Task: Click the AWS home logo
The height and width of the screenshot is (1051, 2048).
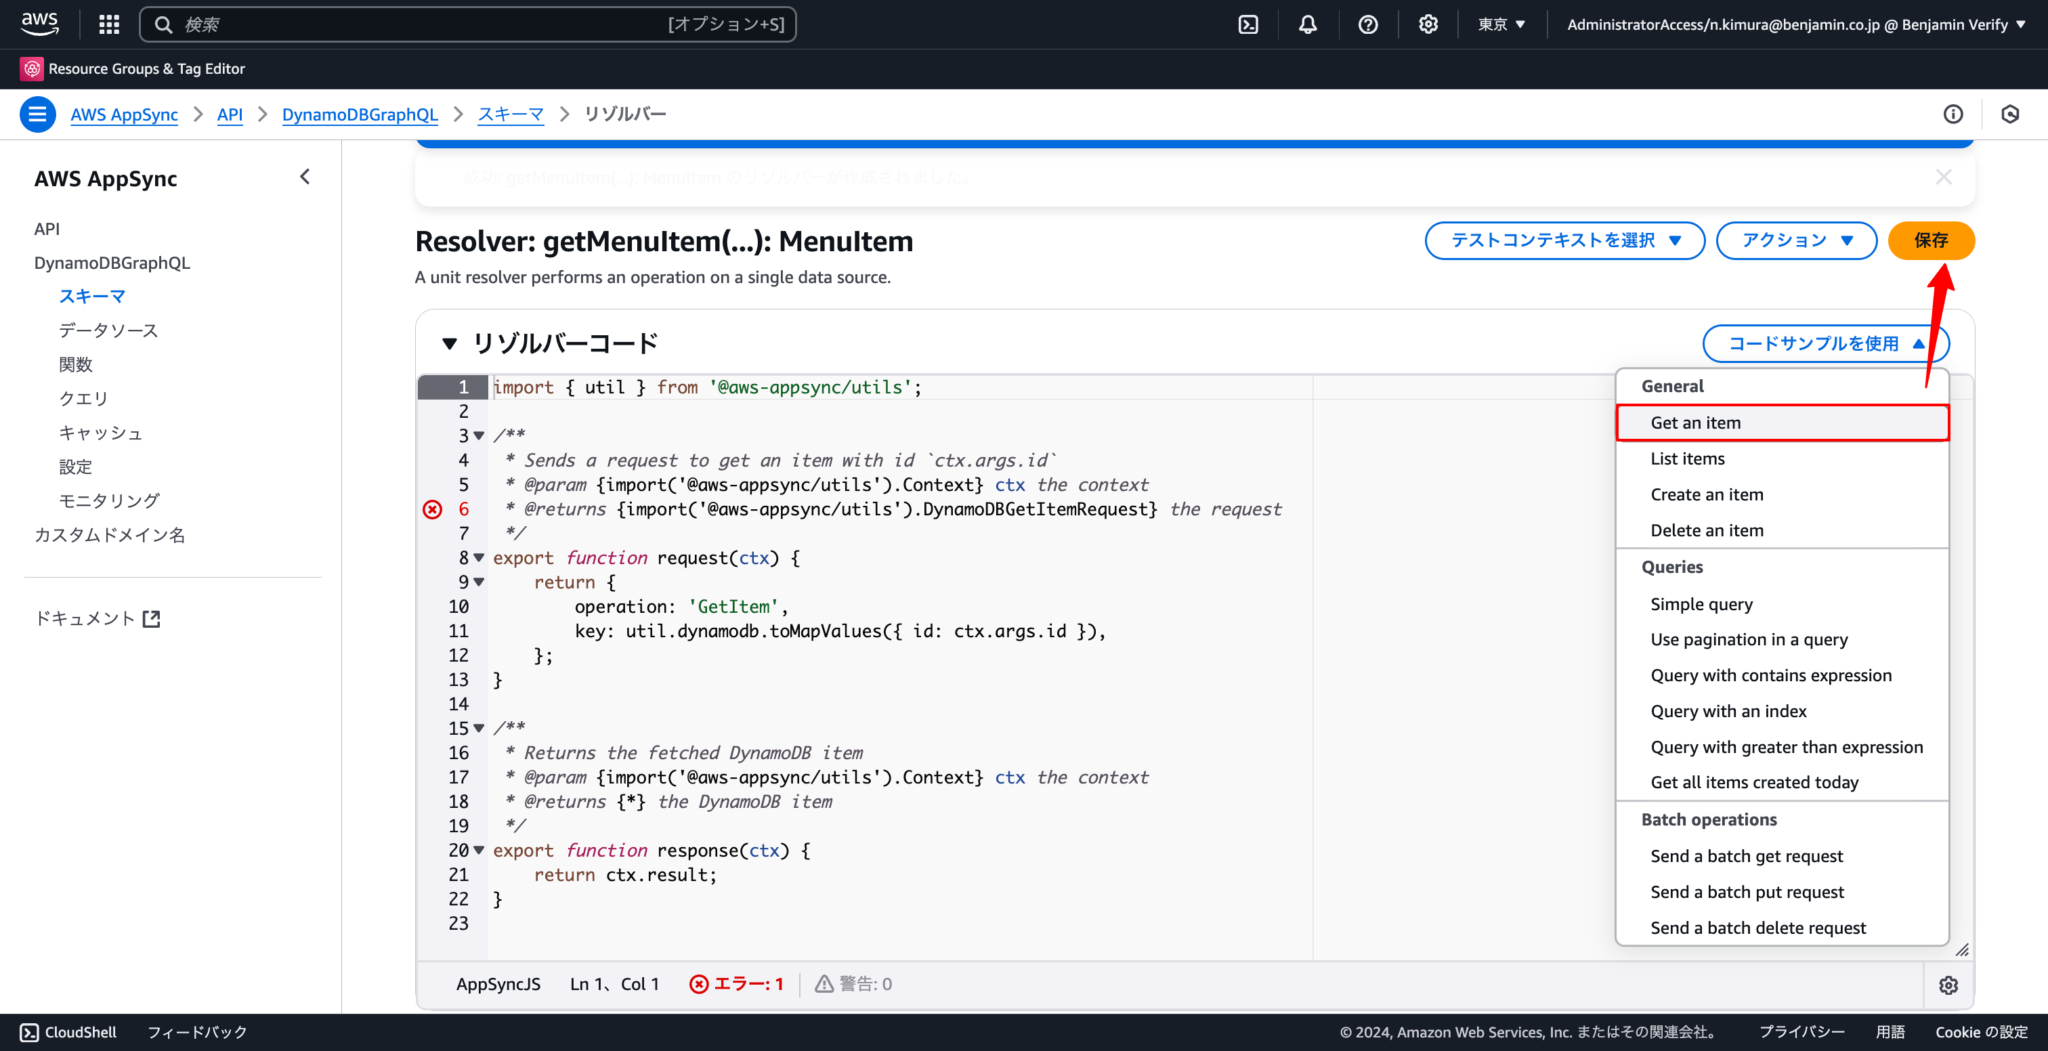Action: (40, 24)
